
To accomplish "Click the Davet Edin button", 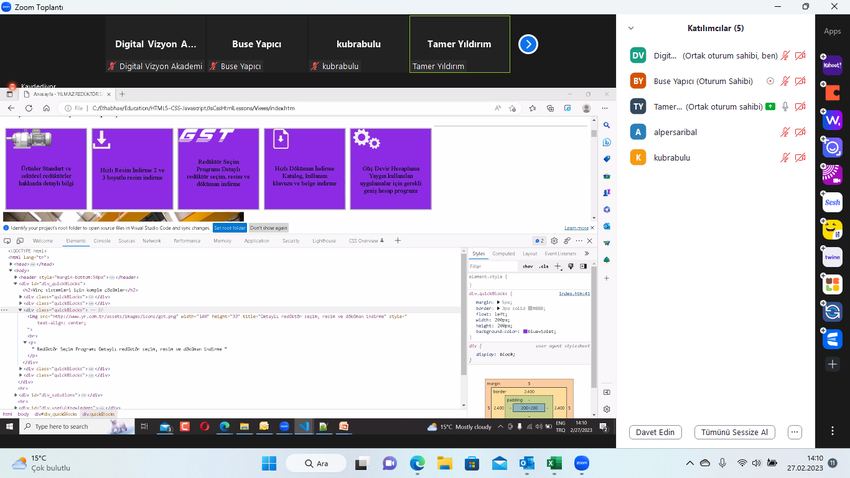I will coord(655,432).
